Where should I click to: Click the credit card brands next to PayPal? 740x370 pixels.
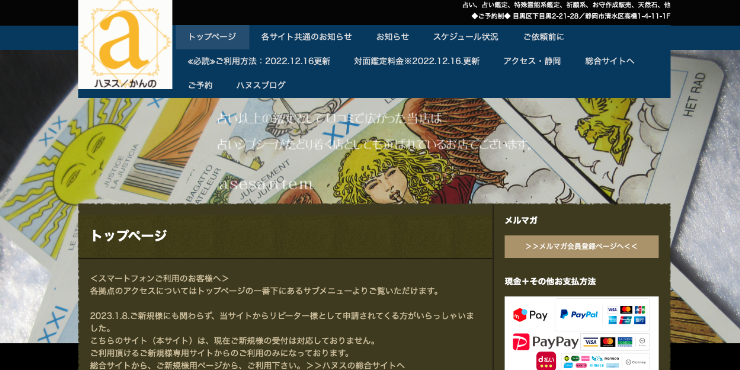click(626, 315)
